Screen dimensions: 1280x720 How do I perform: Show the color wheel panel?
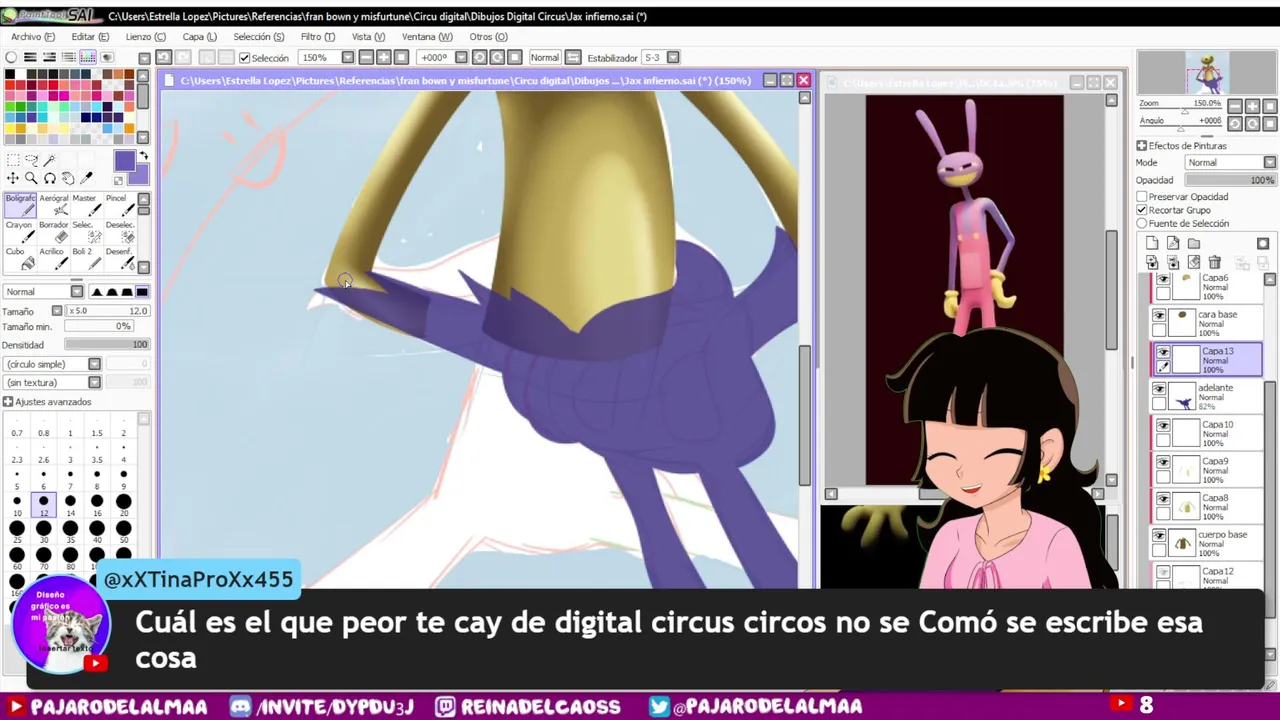coord(11,58)
